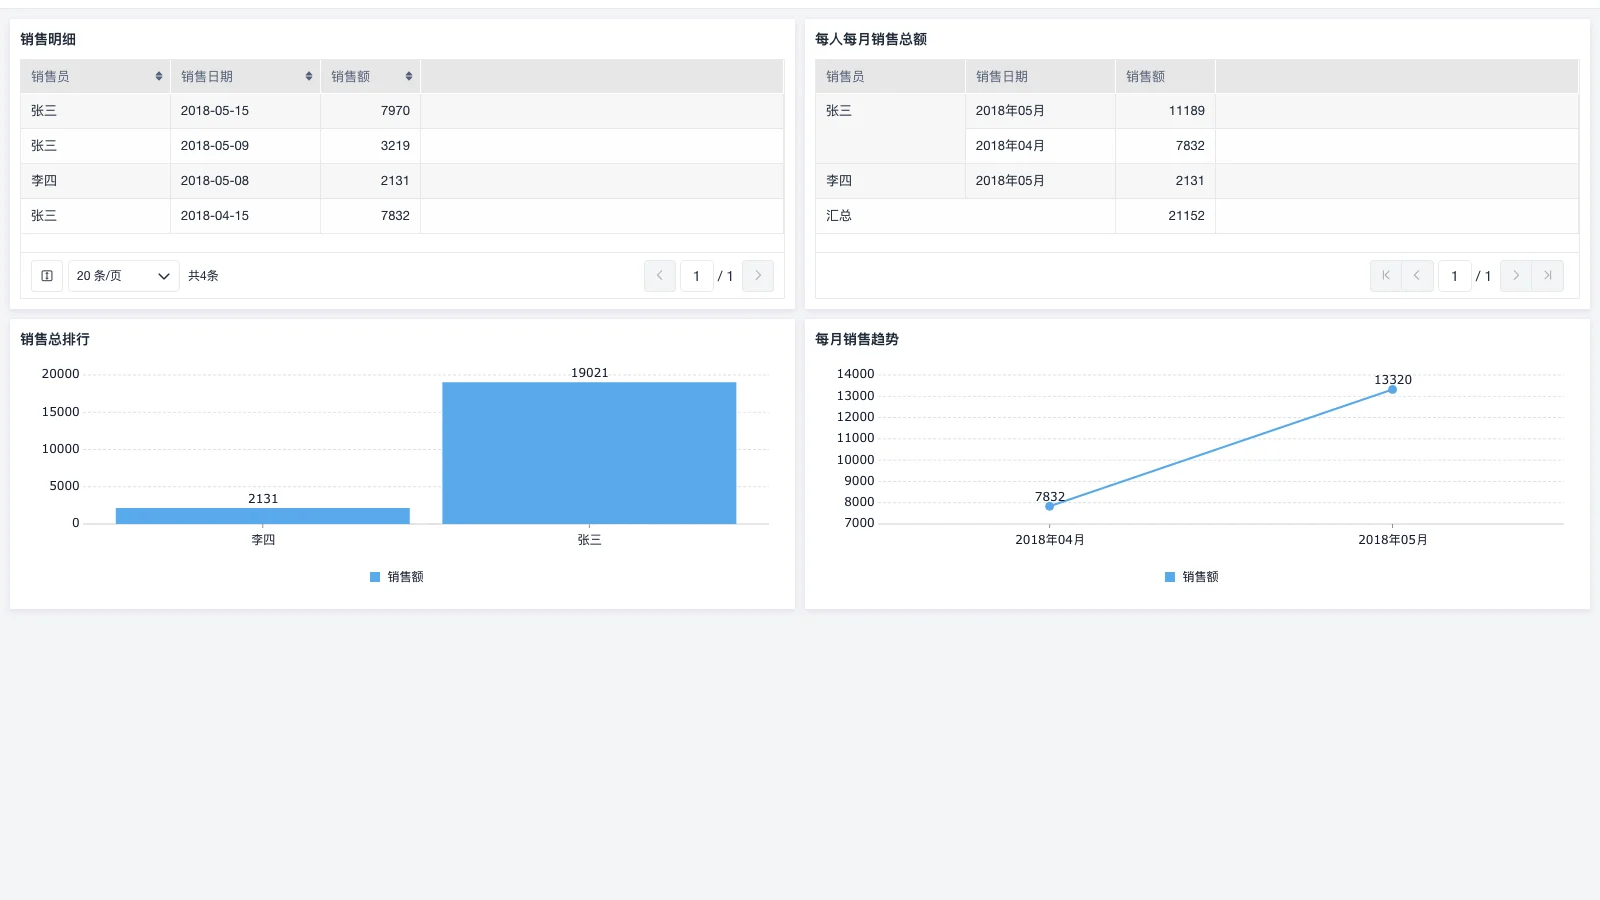This screenshot has height=900, width=1600.
Task: Go to previous page in 销售明细 table
Action: [x=660, y=276]
